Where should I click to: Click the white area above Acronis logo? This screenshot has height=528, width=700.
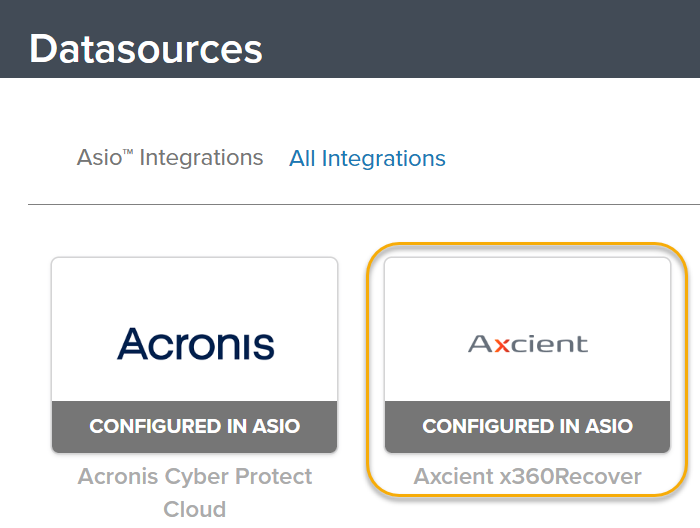195,290
